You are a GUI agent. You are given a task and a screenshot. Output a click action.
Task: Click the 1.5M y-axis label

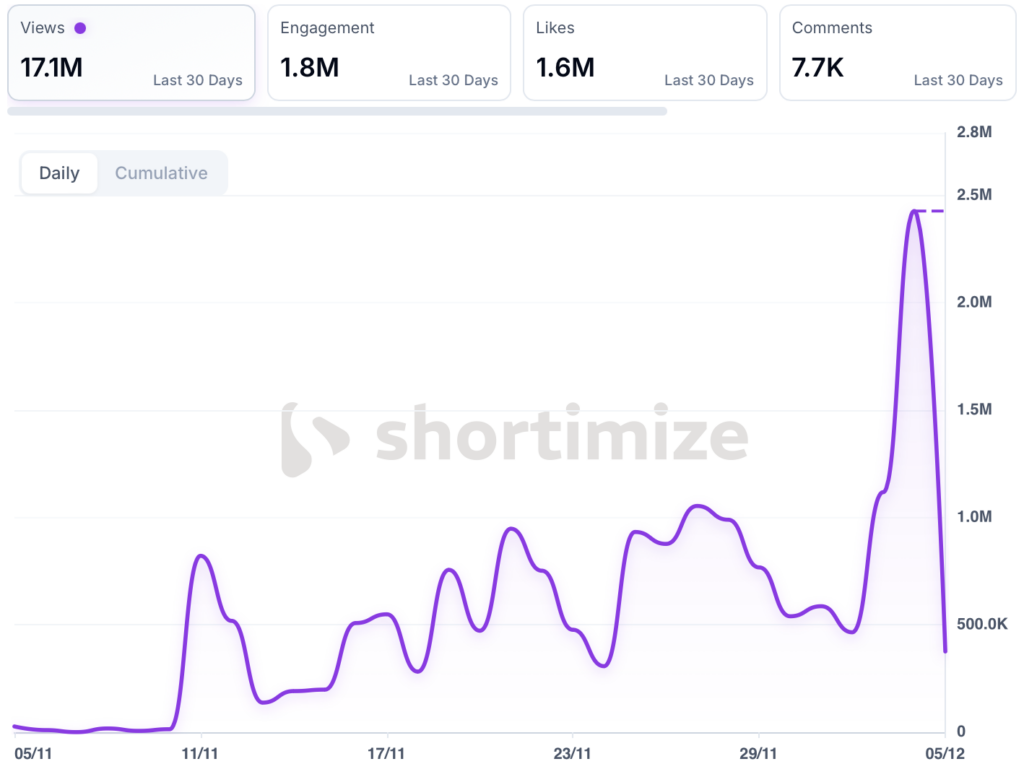click(x=971, y=409)
